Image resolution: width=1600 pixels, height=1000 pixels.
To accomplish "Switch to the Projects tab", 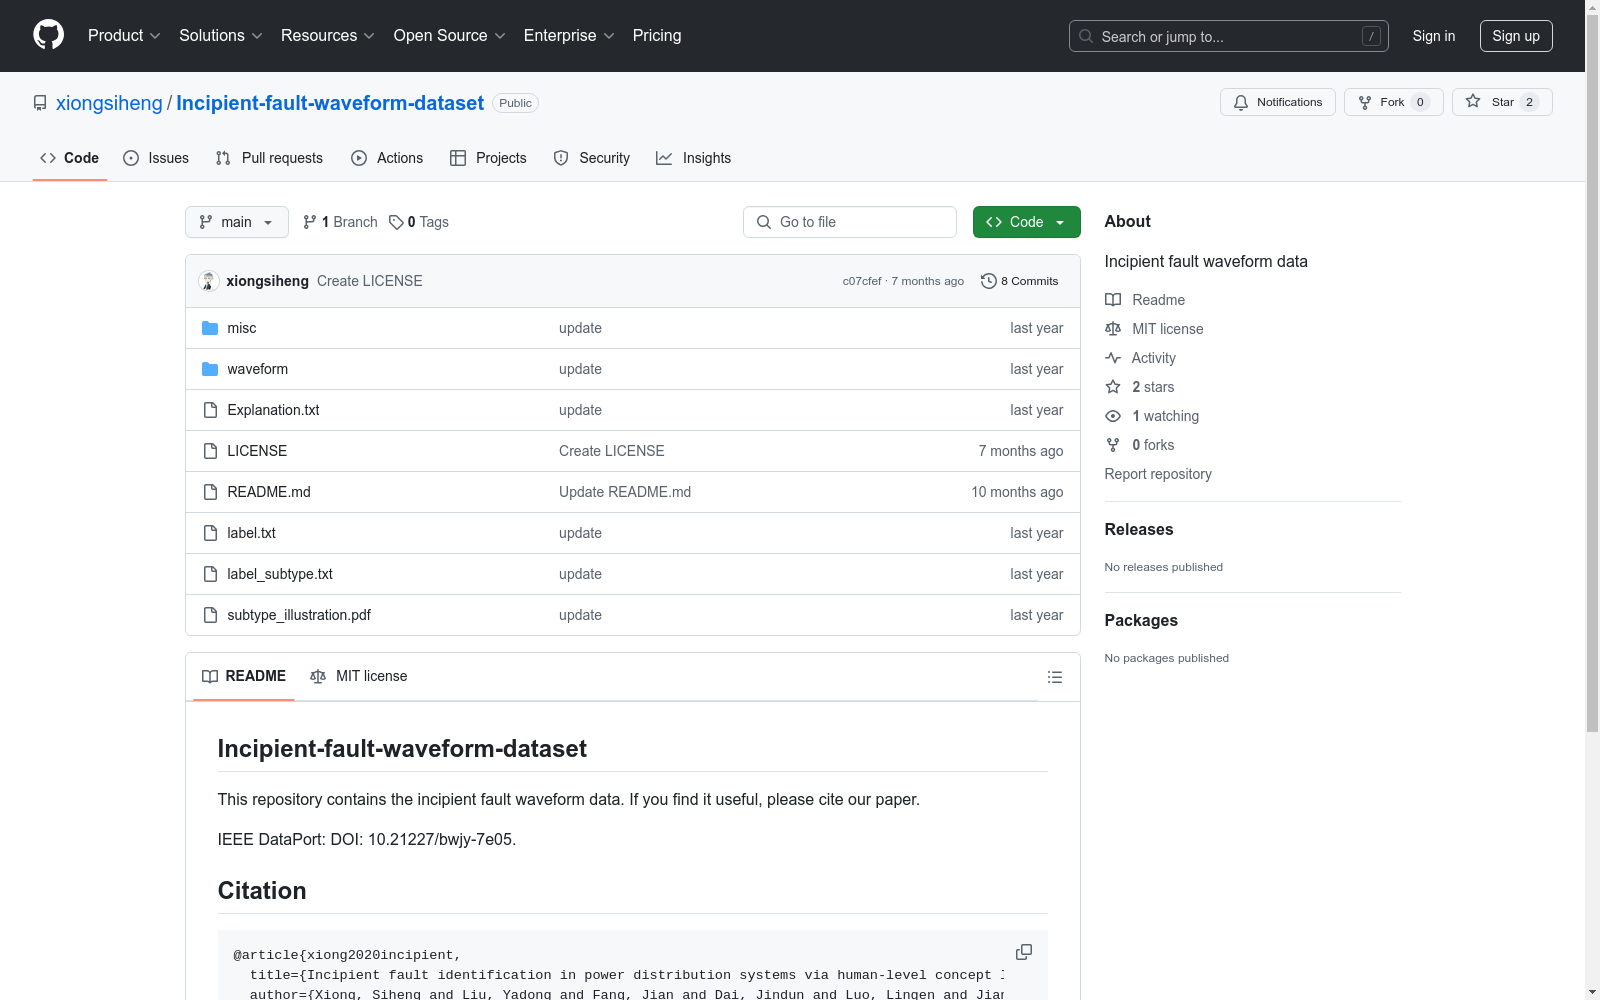I will tap(488, 158).
